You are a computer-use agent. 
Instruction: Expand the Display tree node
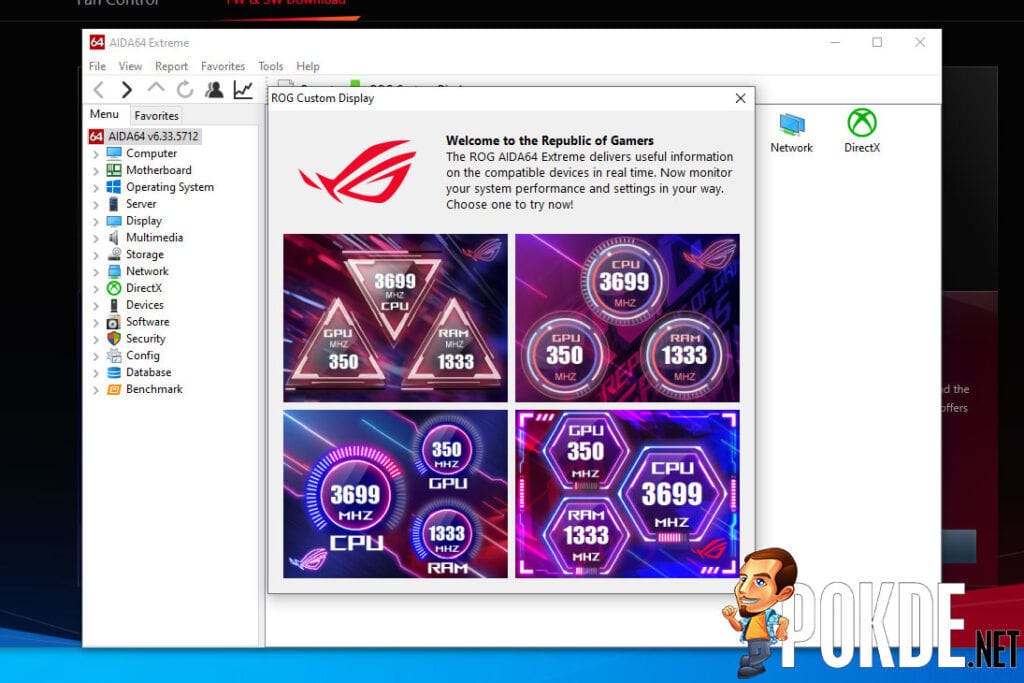(x=96, y=222)
